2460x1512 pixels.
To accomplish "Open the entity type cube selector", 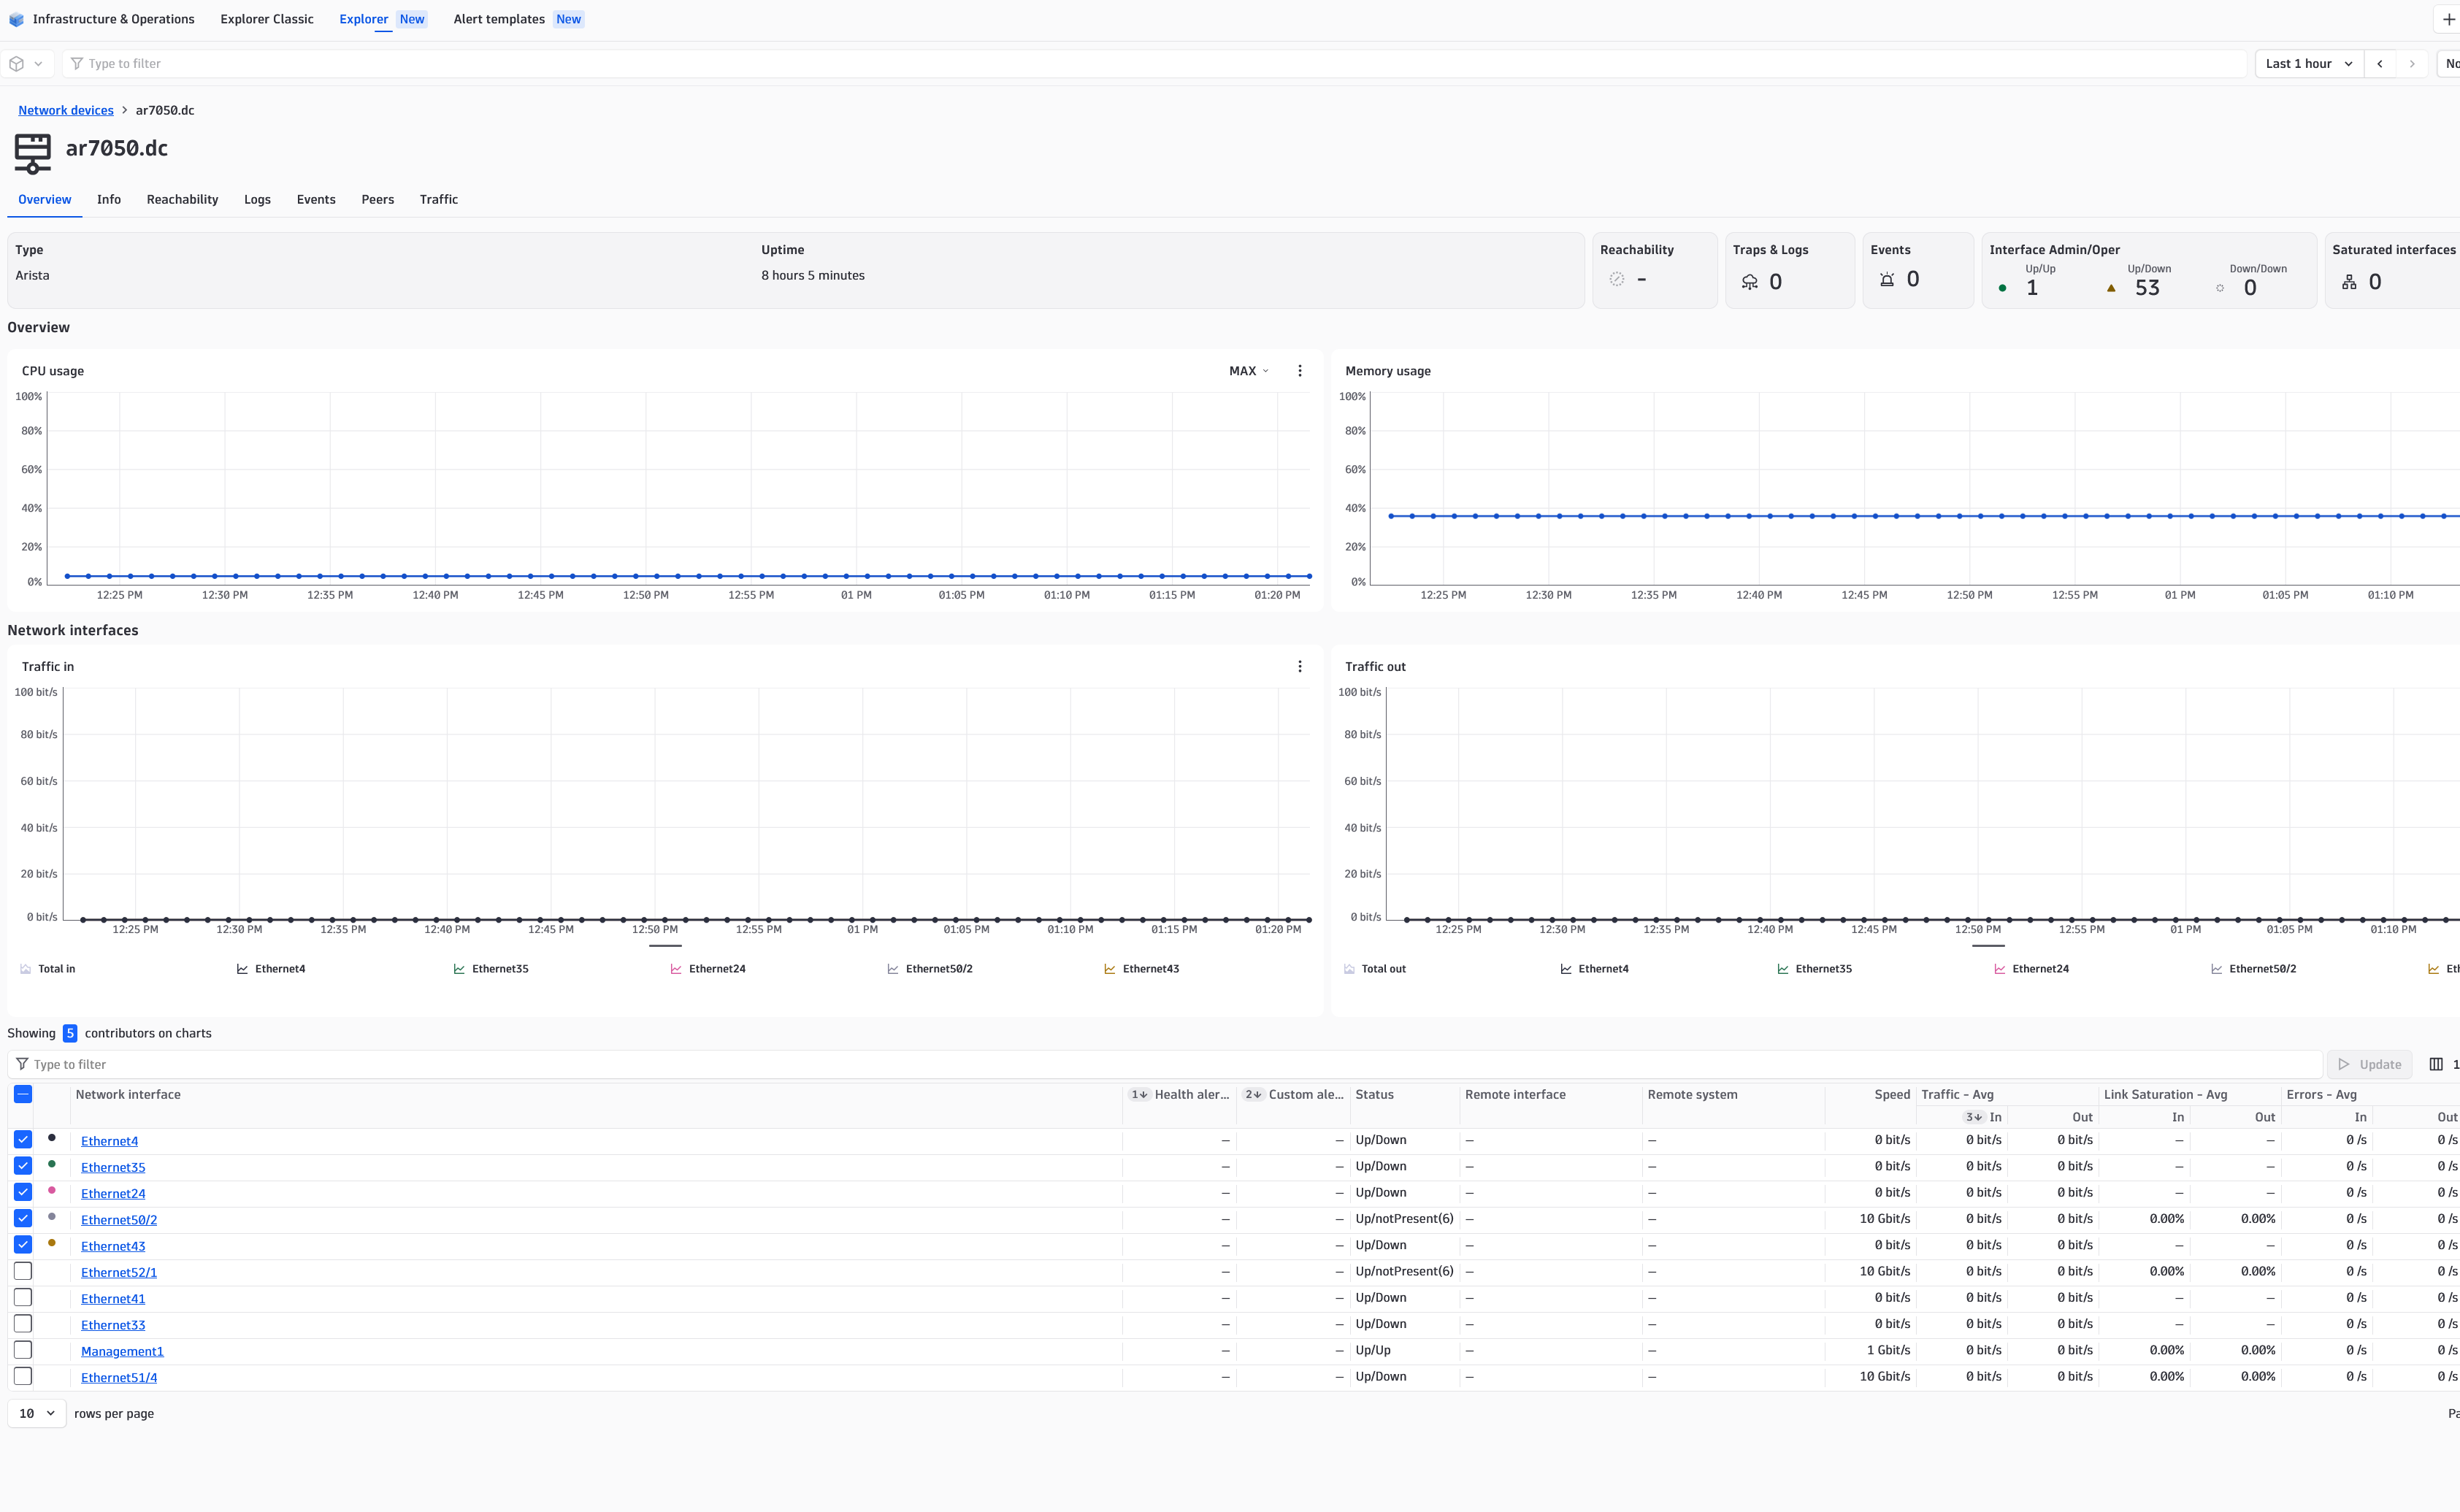I will pos(26,63).
